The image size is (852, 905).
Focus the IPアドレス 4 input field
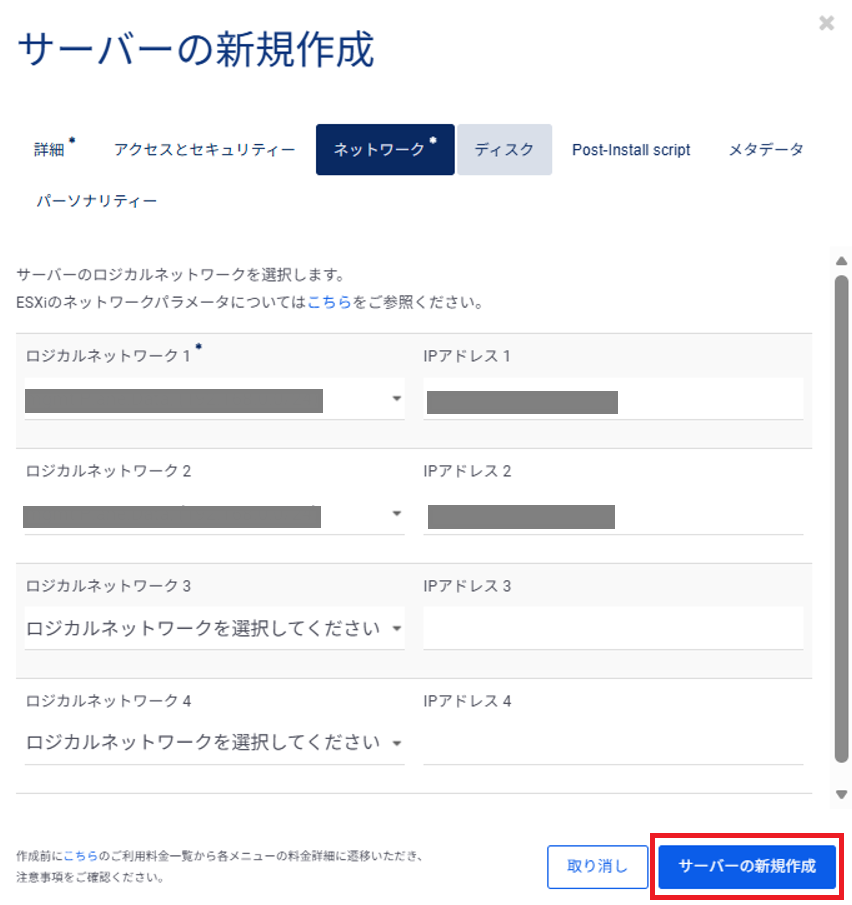point(613,743)
